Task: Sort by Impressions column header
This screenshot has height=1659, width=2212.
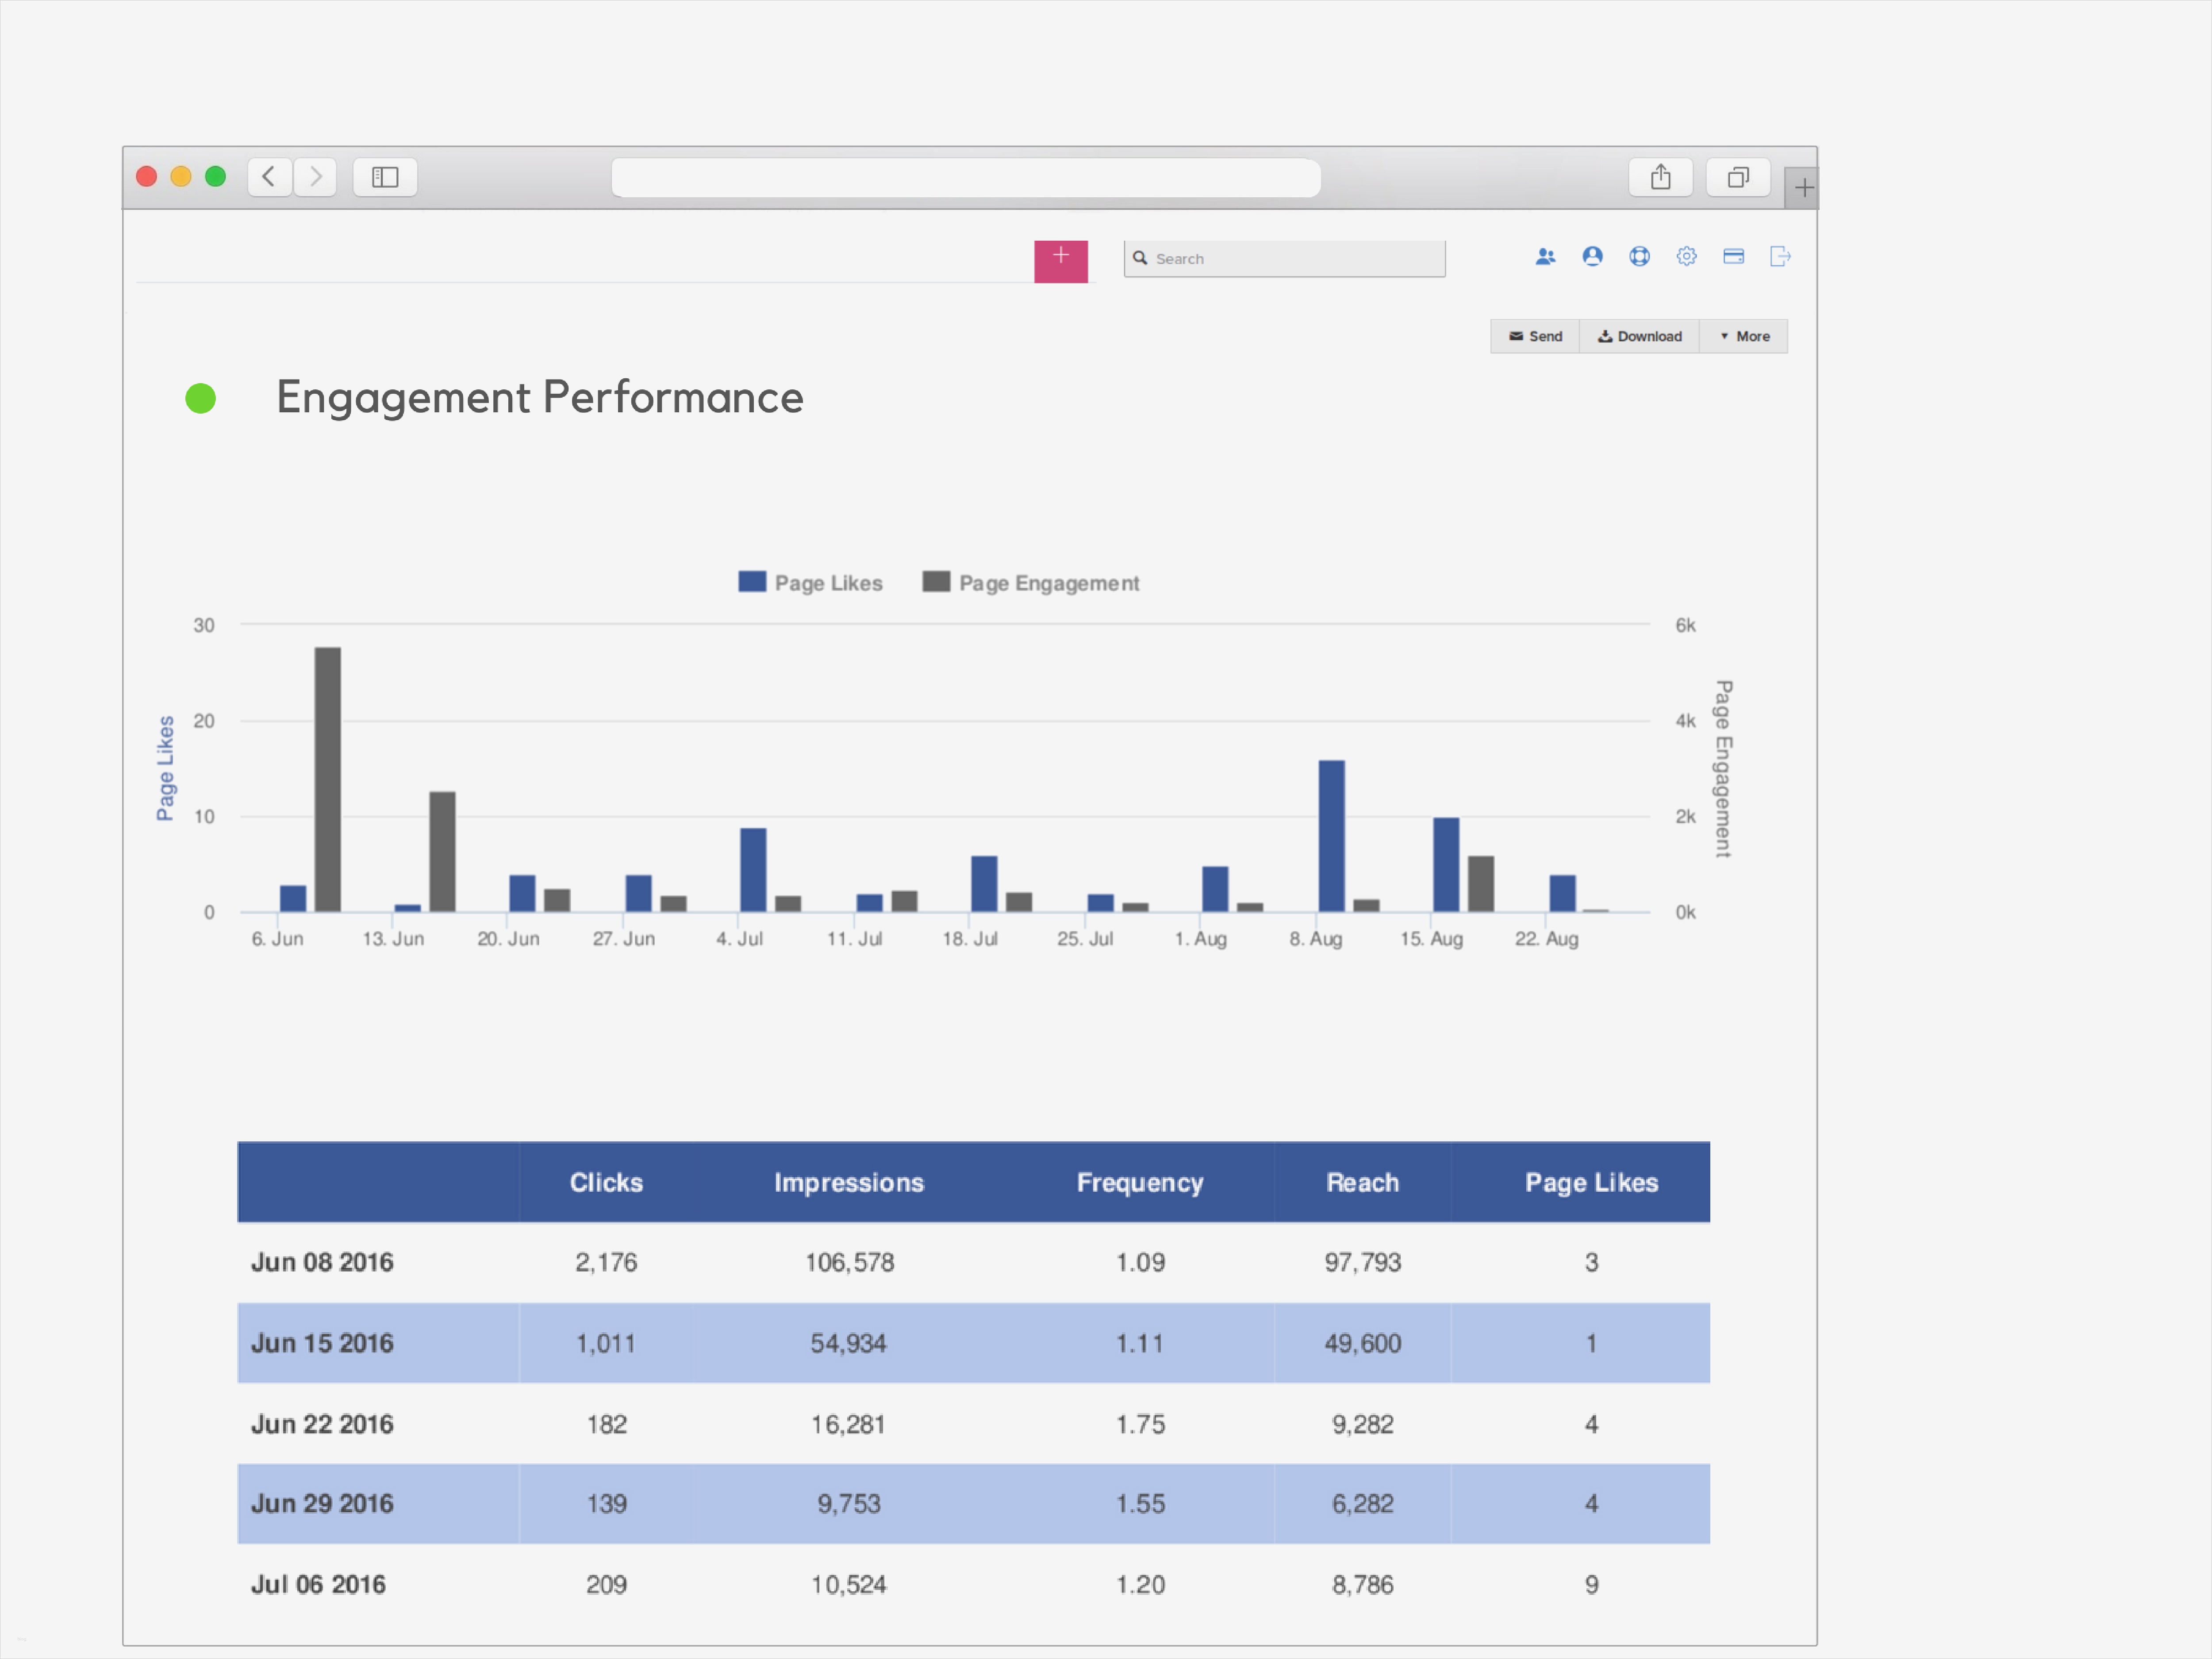Action: (848, 1183)
